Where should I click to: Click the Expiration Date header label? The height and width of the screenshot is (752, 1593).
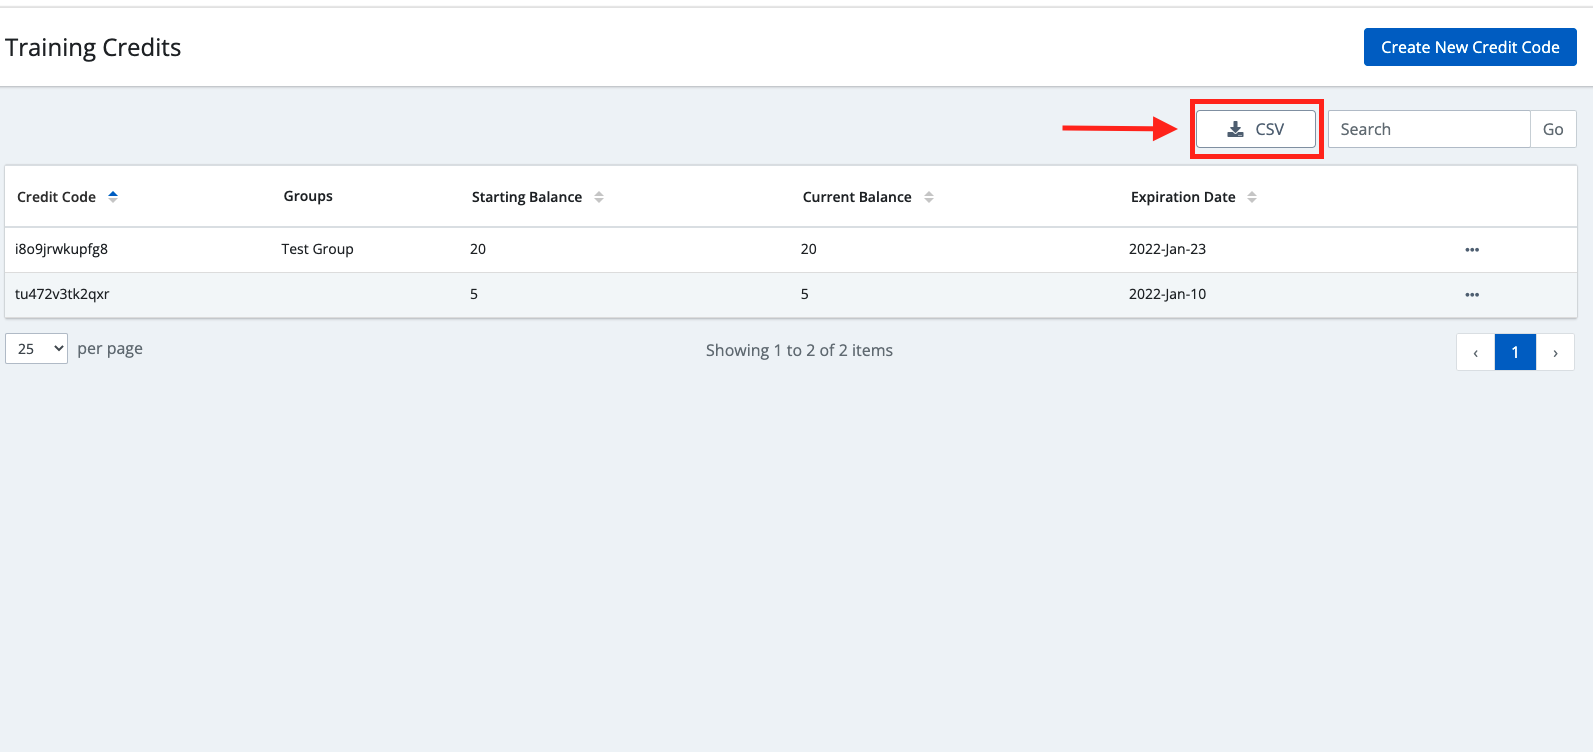[x=1183, y=197]
